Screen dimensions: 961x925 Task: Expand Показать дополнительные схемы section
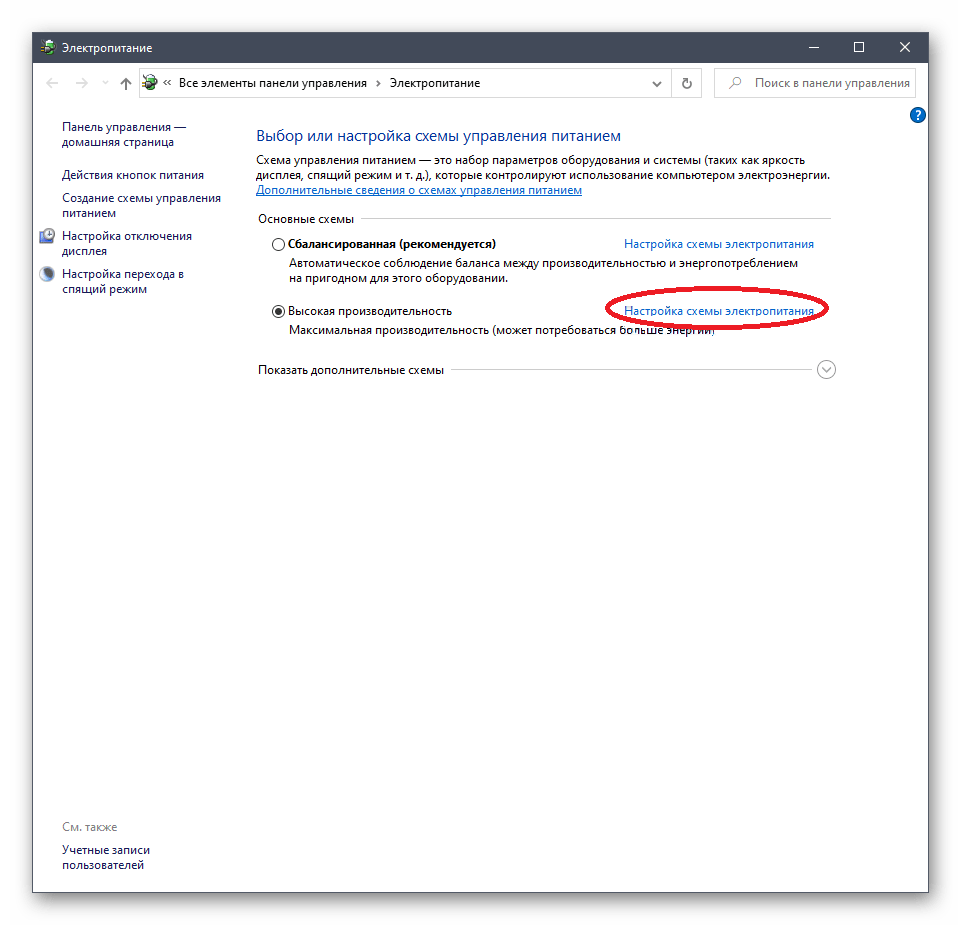click(826, 370)
